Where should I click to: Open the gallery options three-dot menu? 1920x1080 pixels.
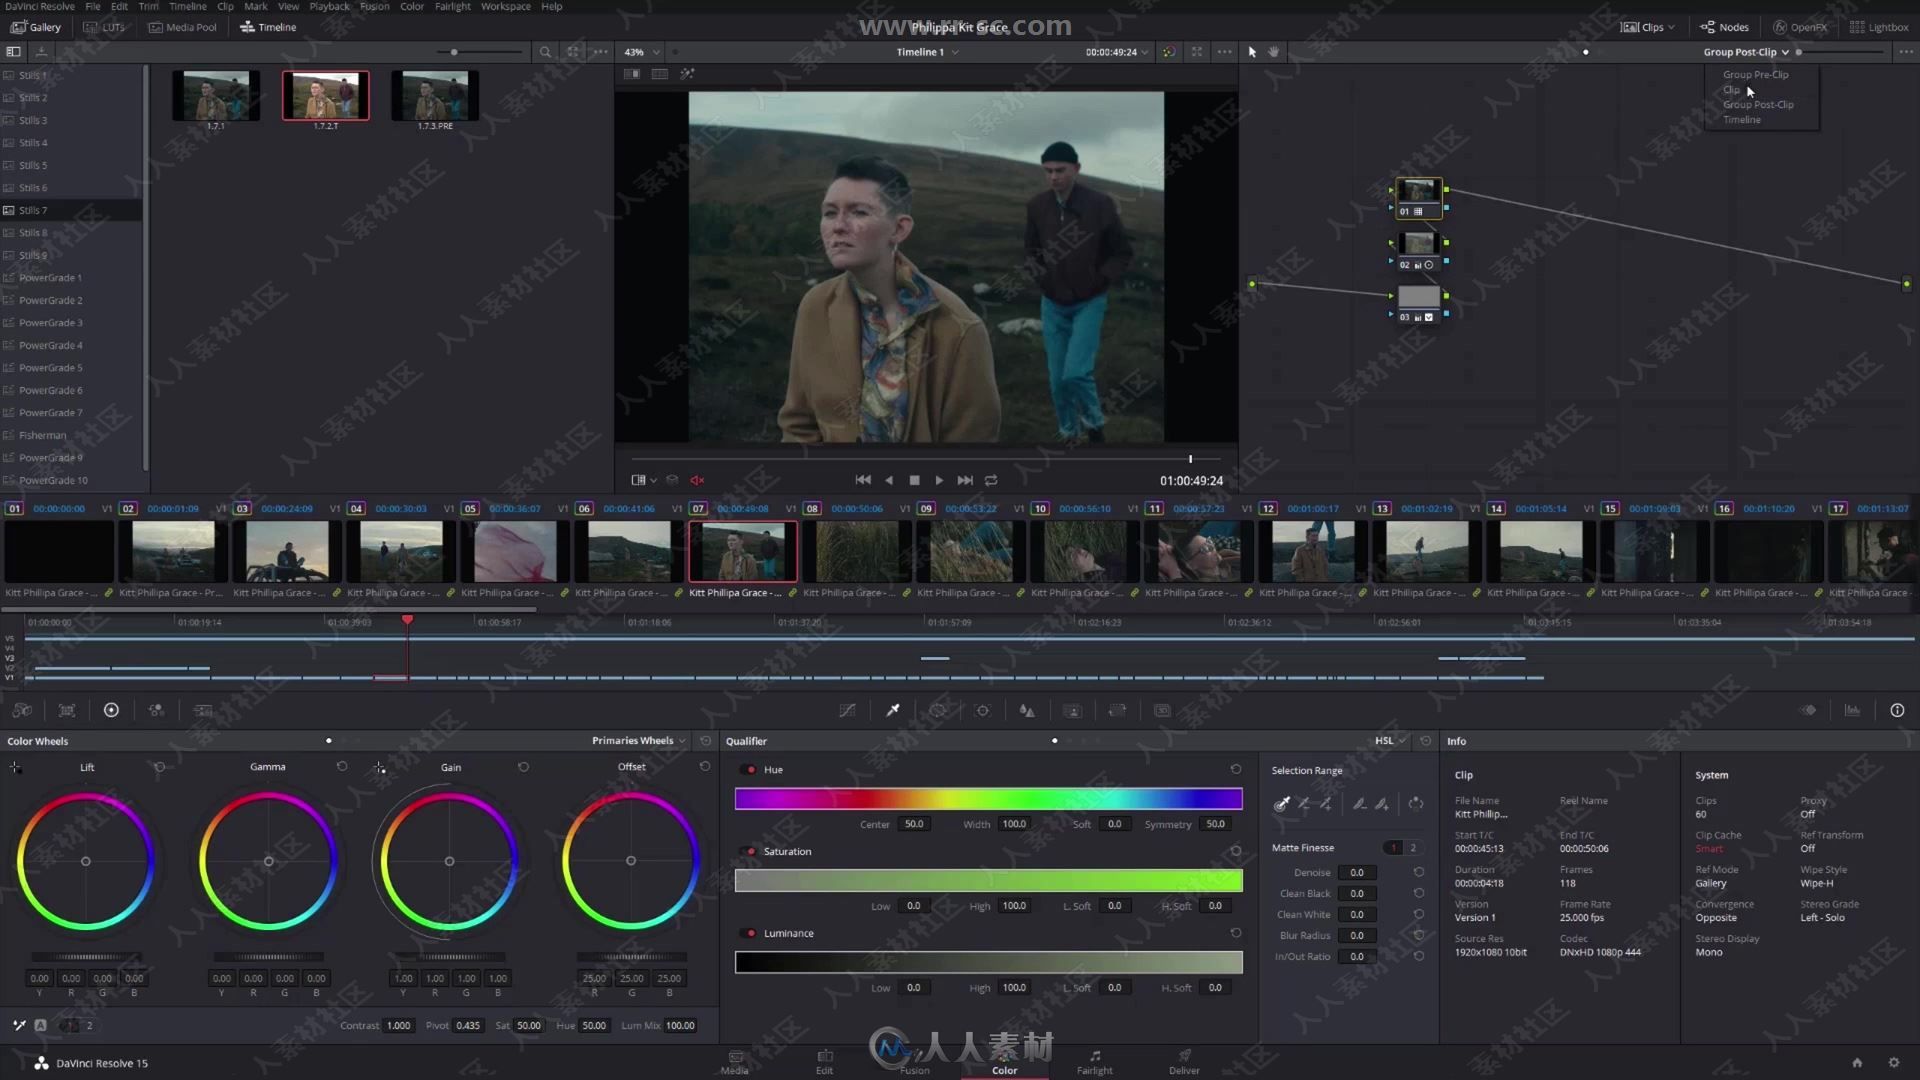pyautogui.click(x=600, y=52)
